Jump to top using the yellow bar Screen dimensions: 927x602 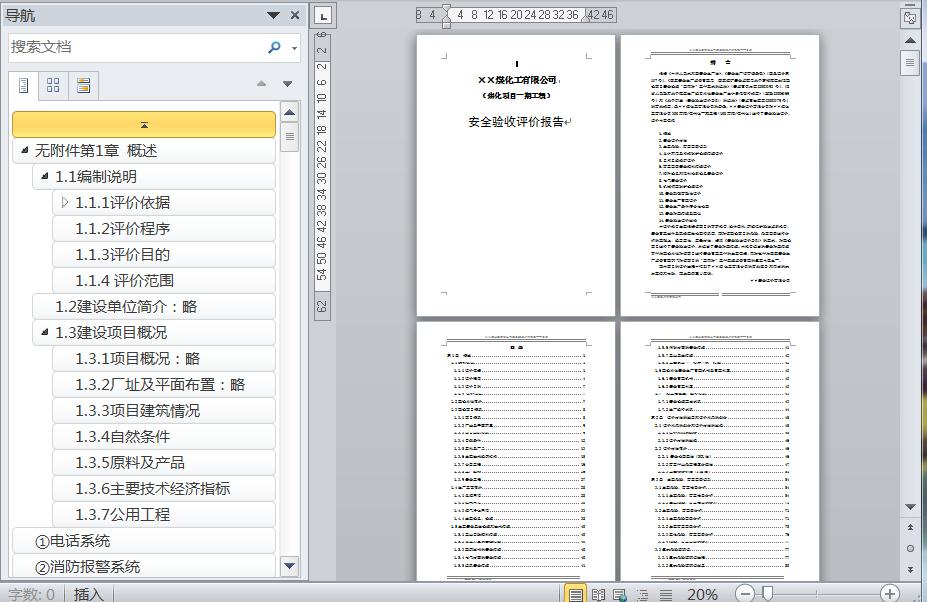point(144,125)
